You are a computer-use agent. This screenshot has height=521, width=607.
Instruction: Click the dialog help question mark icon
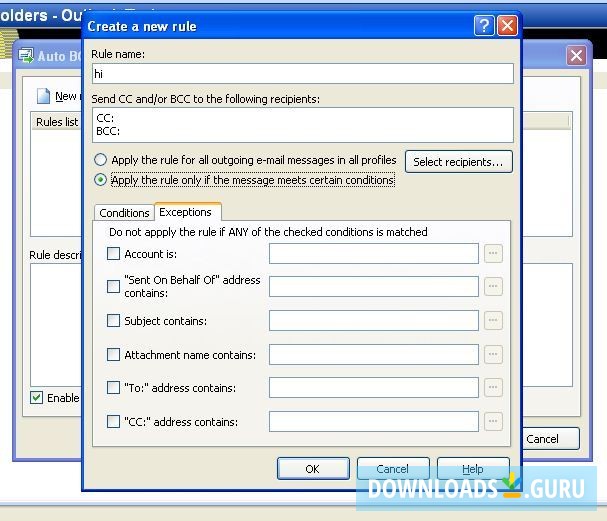[x=484, y=26]
